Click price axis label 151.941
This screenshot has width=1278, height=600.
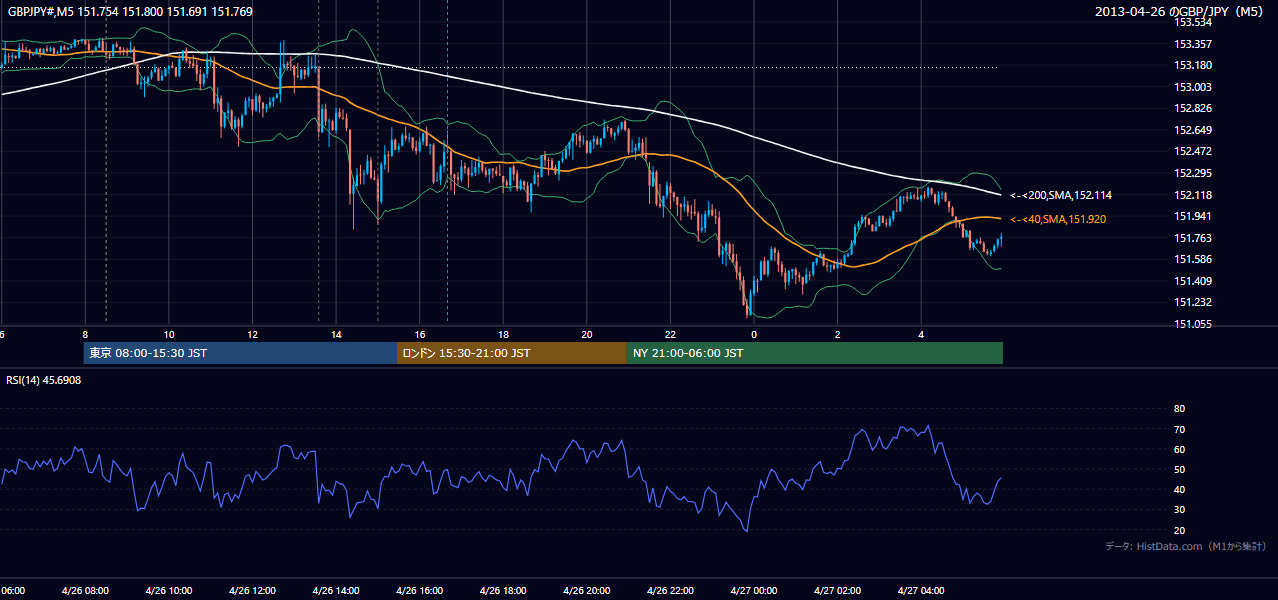(x=1193, y=216)
